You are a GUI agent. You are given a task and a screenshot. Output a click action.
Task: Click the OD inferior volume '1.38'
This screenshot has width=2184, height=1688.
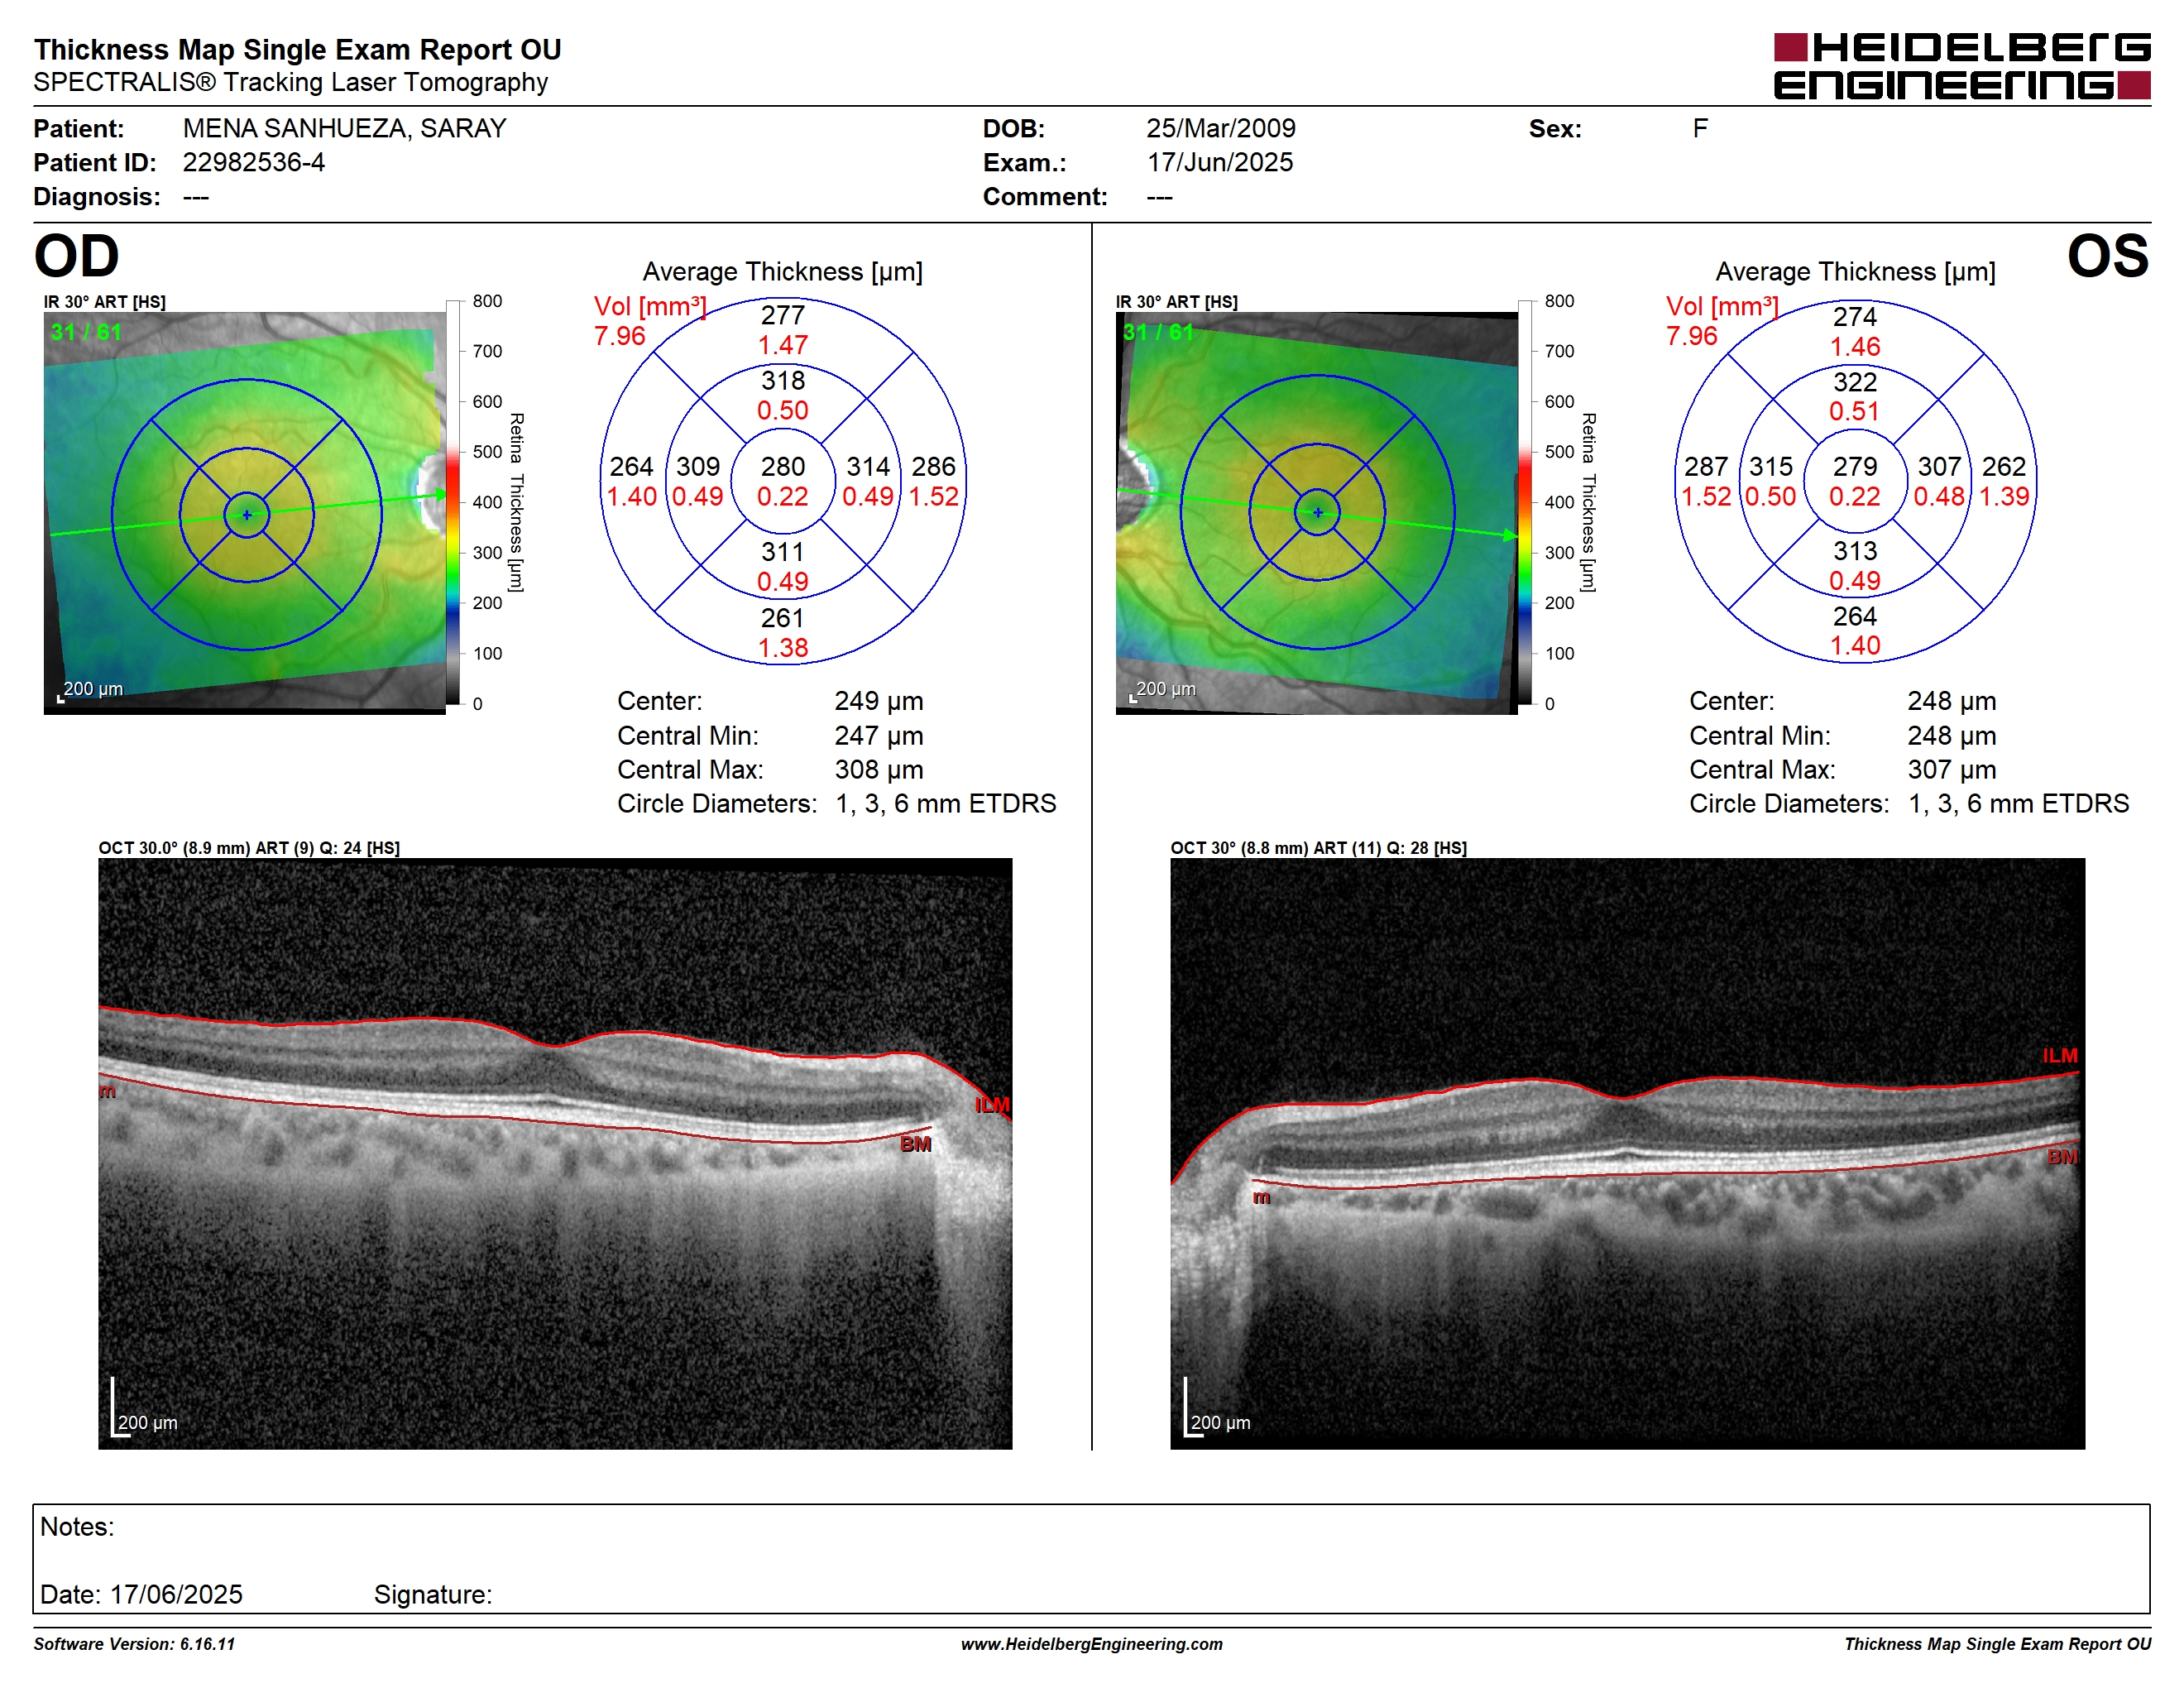click(x=782, y=648)
